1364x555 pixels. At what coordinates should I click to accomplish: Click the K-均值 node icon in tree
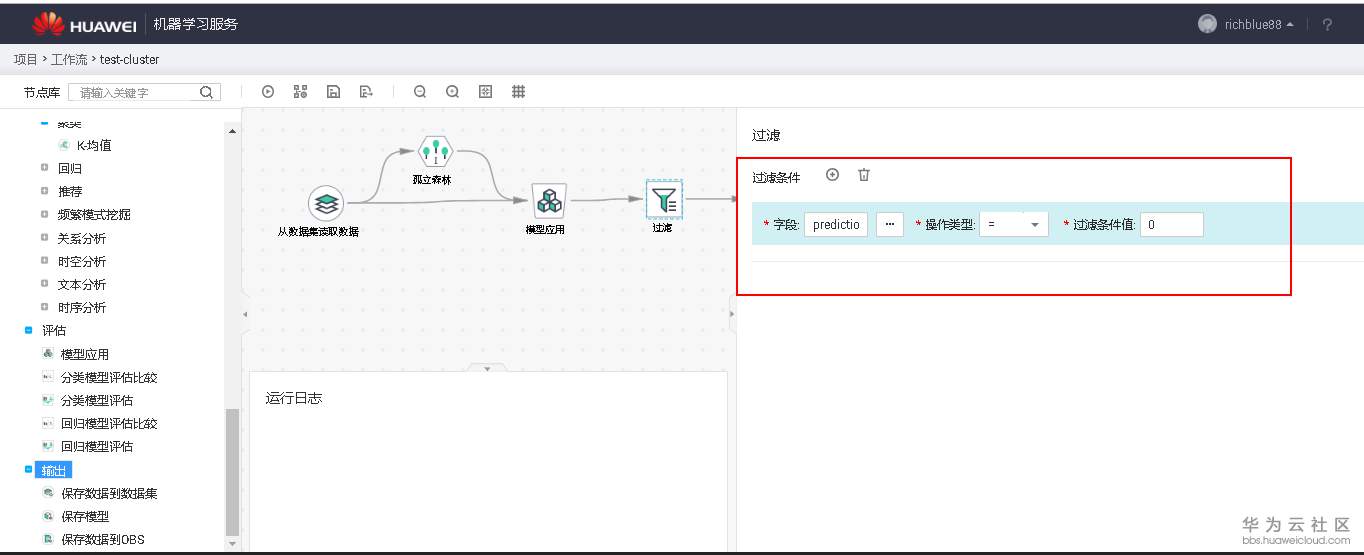coord(64,145)
